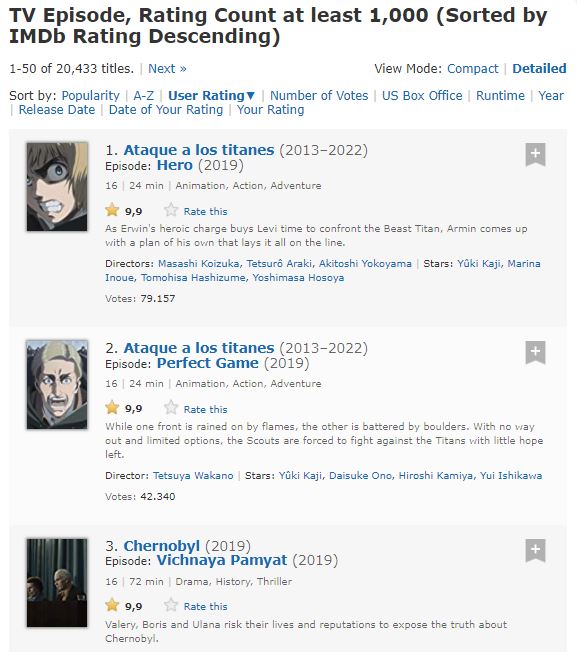Go to Next page of titles
Viewport: 577px width, 652px height.
[x=167, y=69]
